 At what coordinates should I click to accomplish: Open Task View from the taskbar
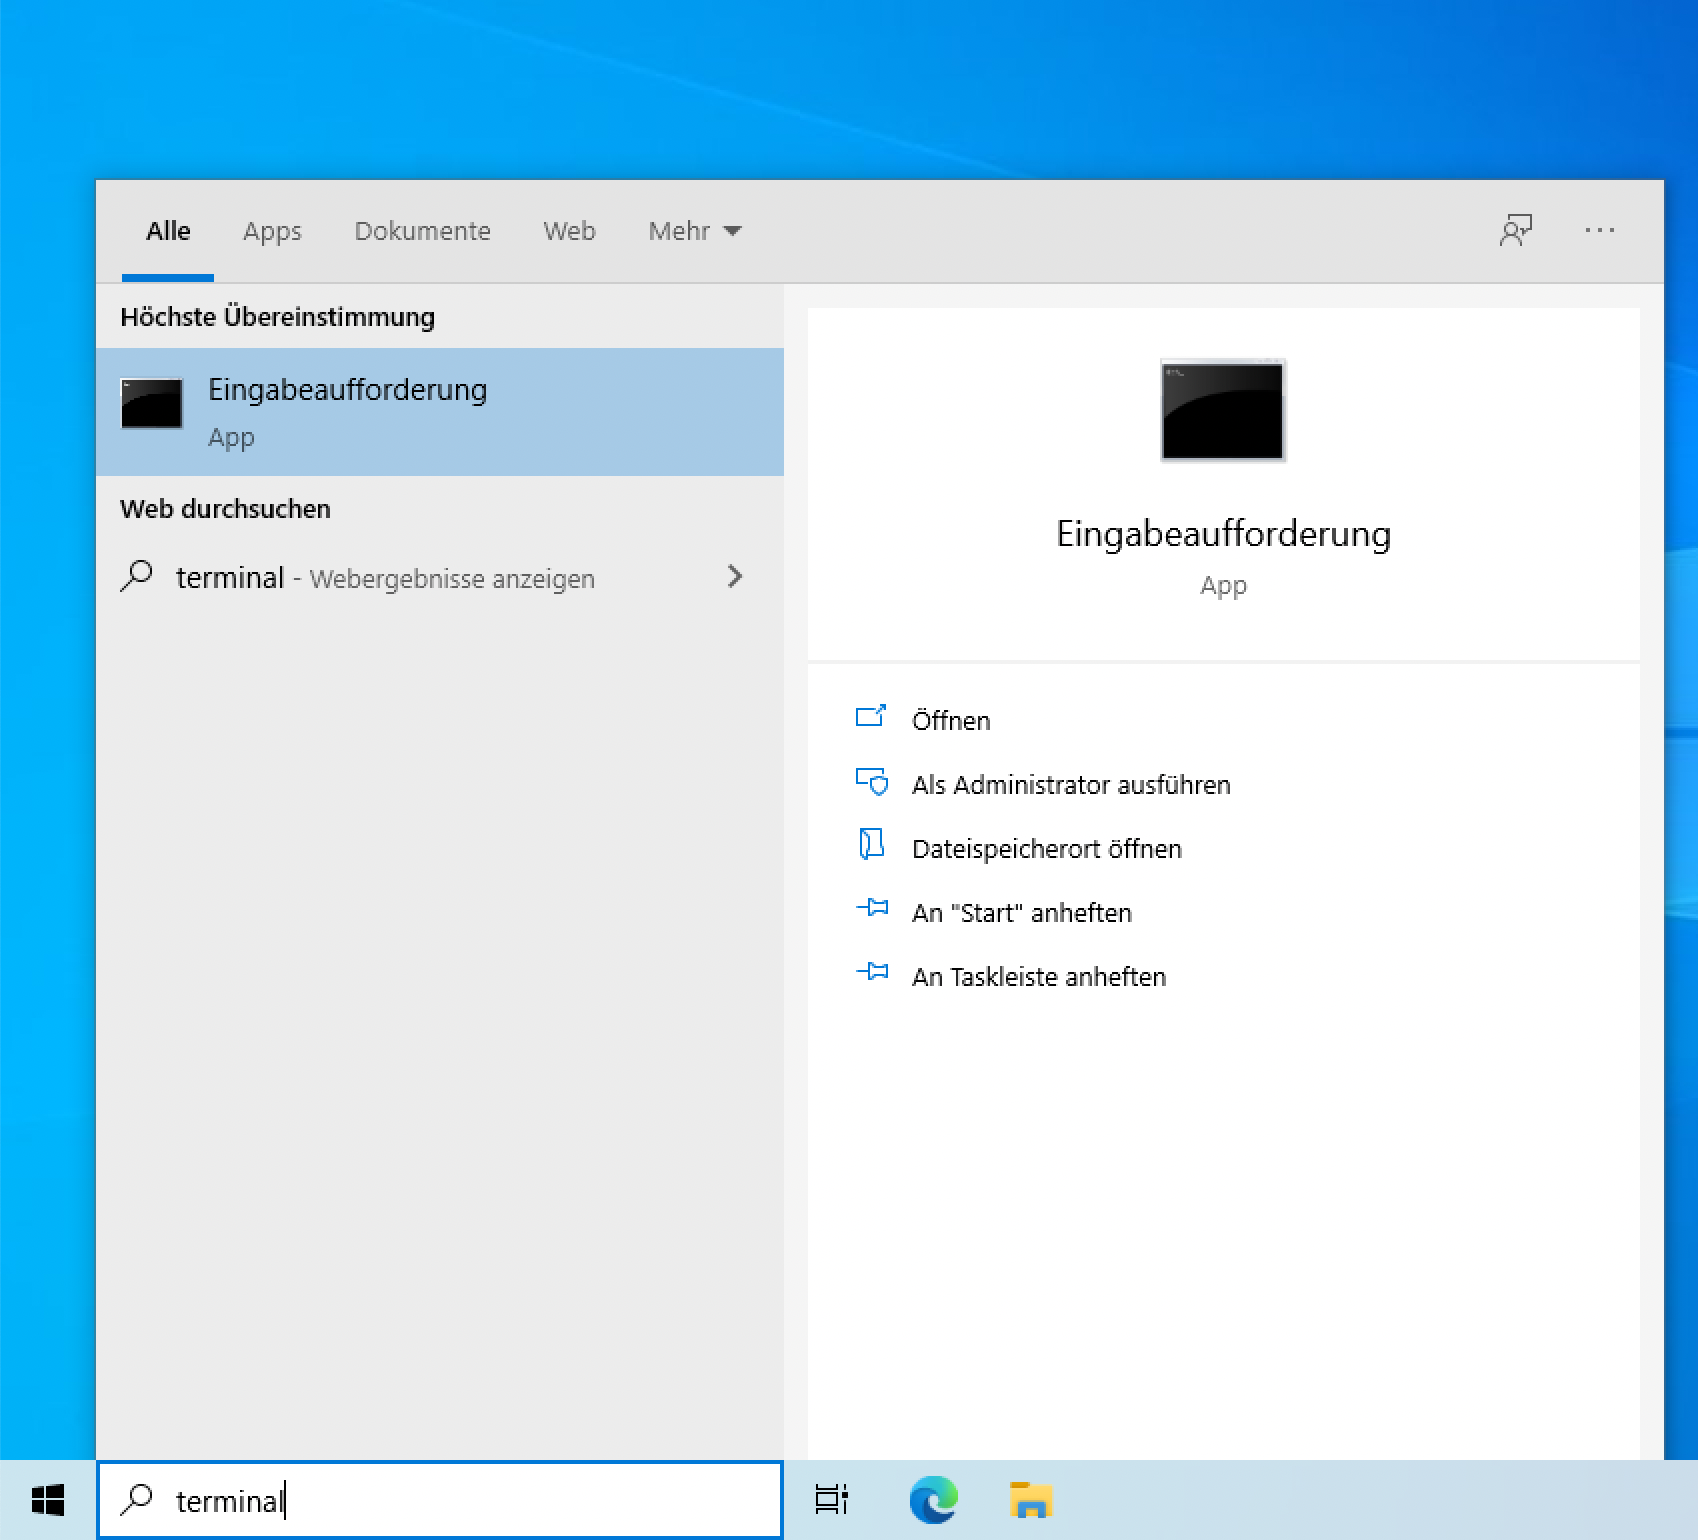point(832,1500)
